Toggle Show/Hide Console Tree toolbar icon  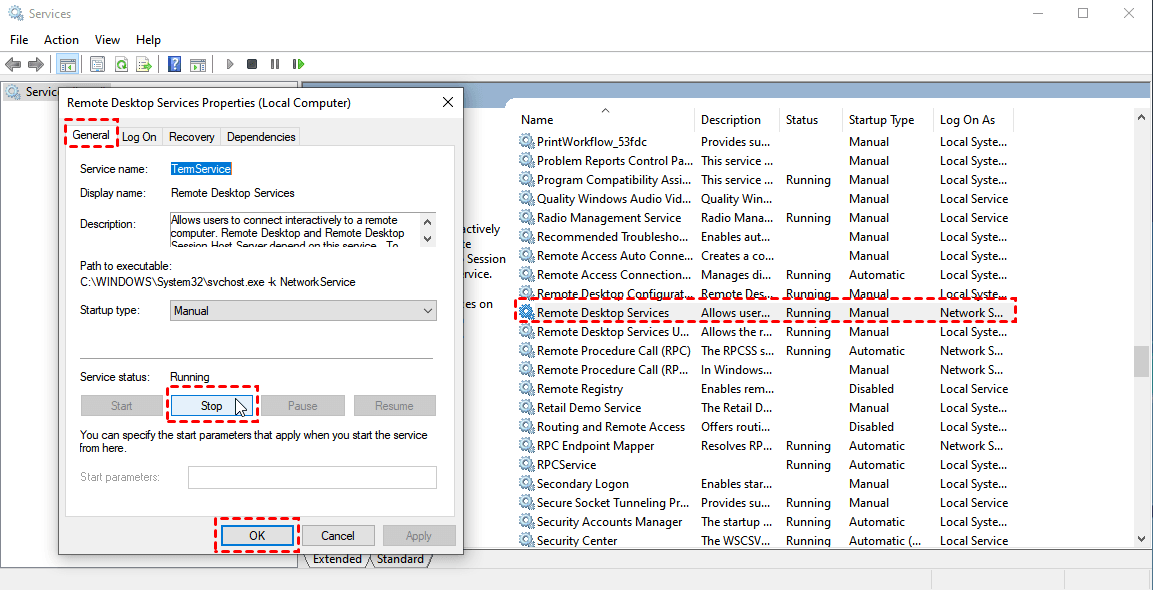[x=68, y=64]
